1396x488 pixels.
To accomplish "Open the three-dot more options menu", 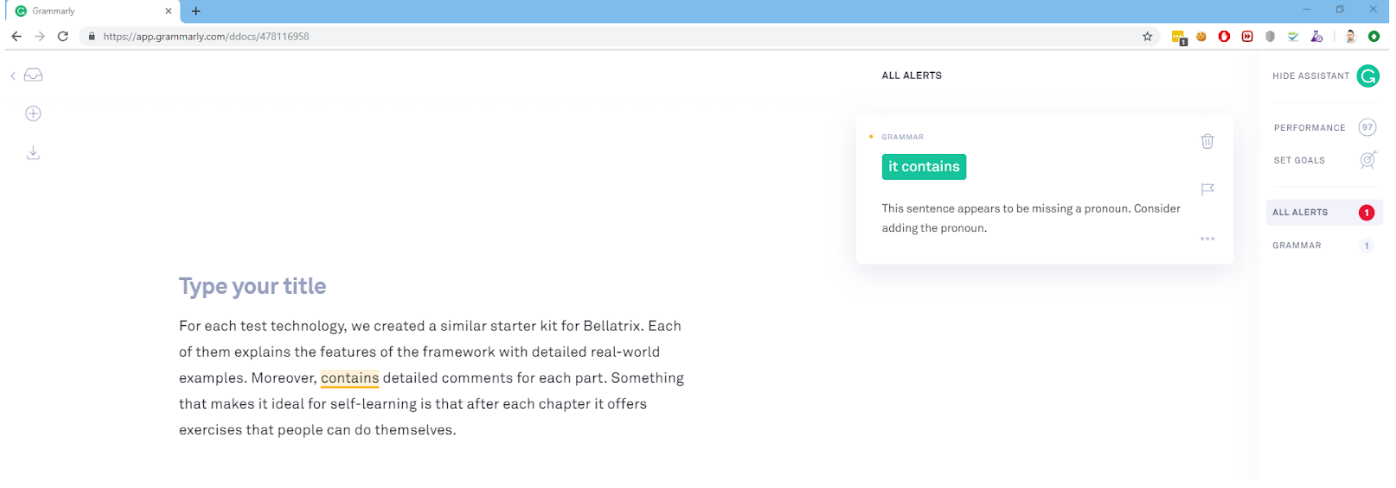I will (1207, 239).
